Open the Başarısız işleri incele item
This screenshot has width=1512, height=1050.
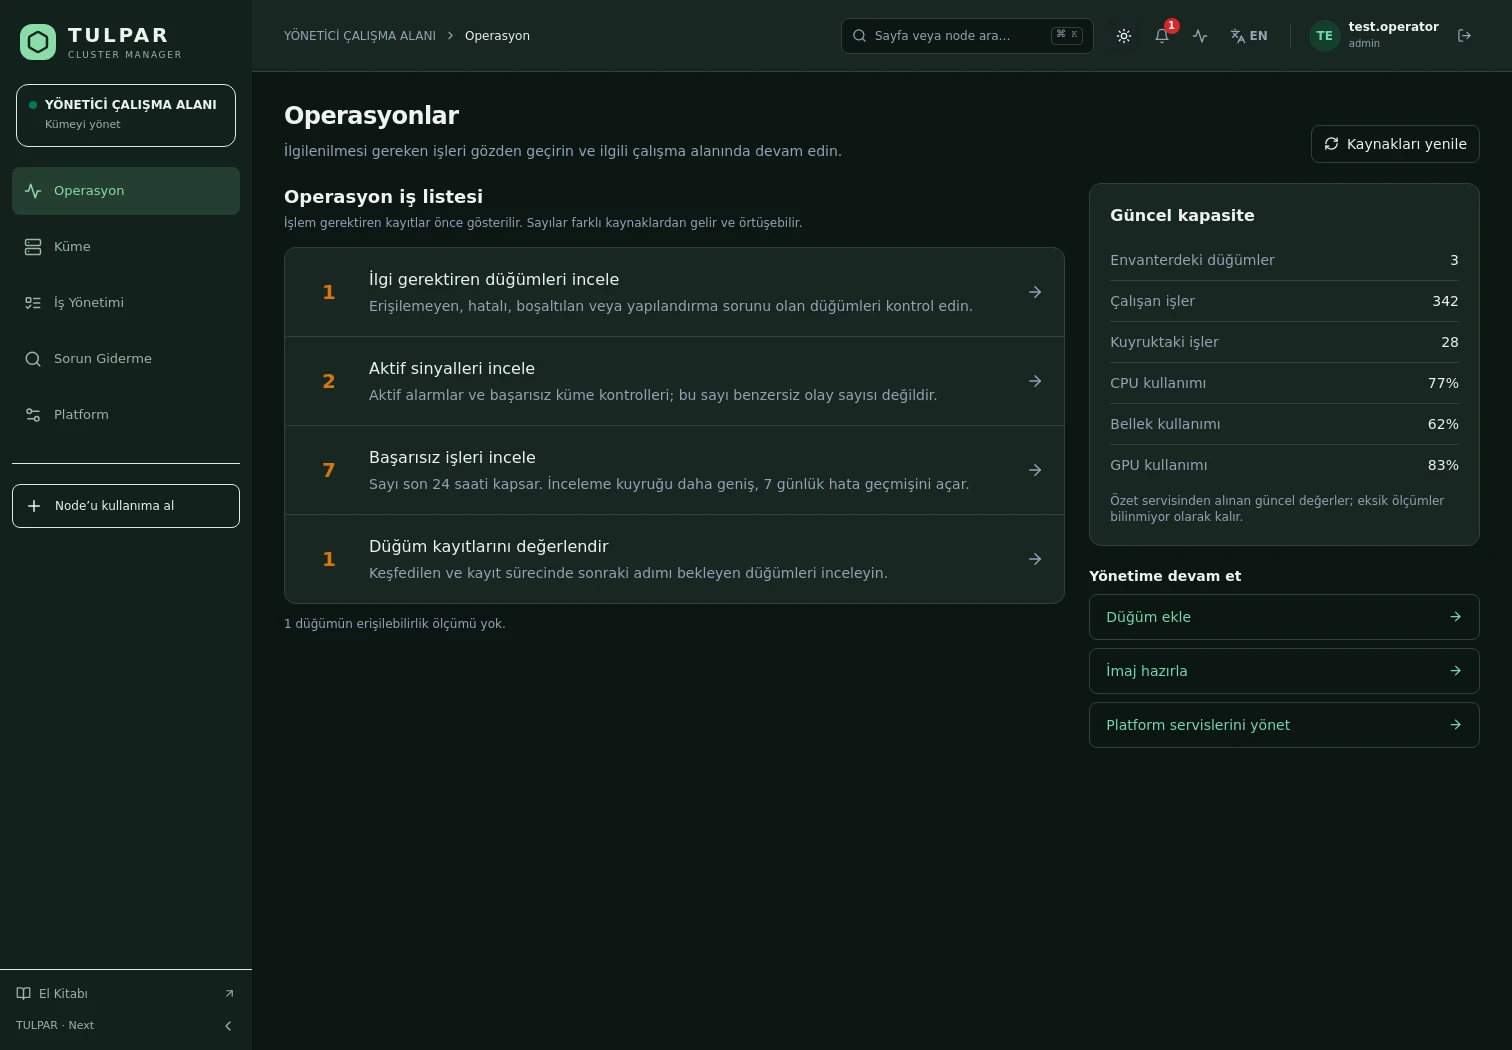pyautogui.click(x=674, y=470)
